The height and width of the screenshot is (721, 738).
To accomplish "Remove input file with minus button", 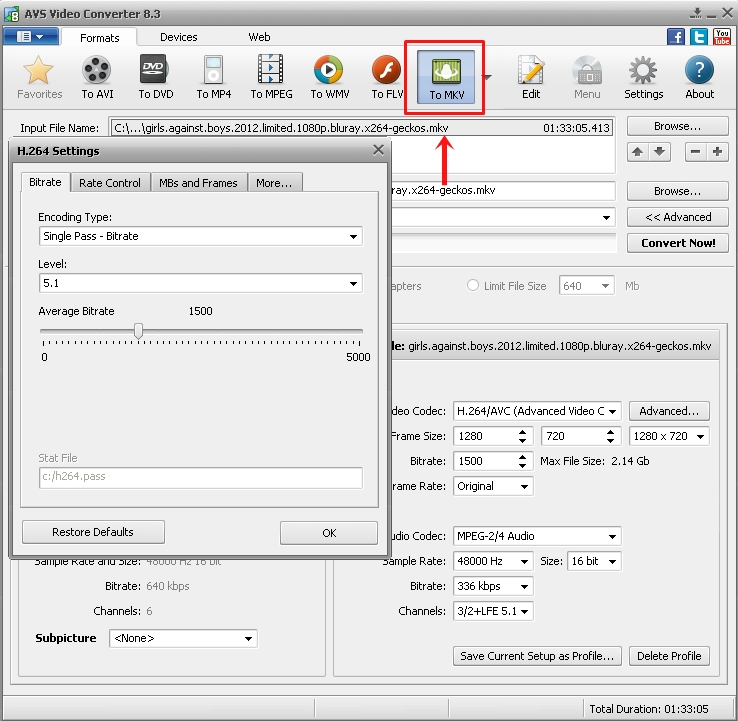I will 695,152.
